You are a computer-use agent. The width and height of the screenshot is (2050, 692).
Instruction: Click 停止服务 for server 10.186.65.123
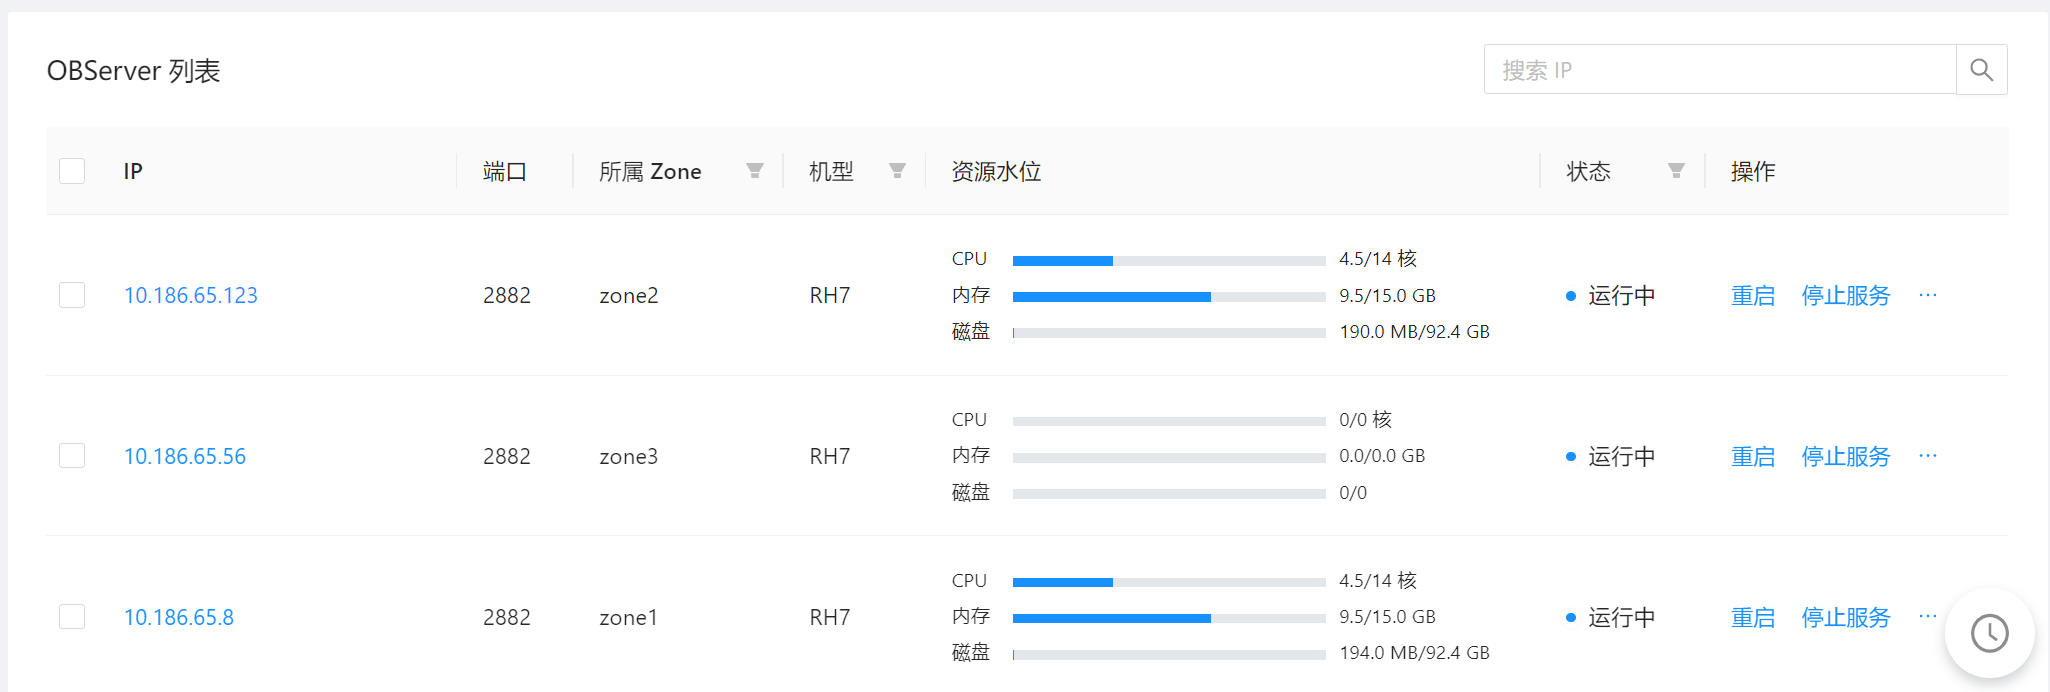1846,296
